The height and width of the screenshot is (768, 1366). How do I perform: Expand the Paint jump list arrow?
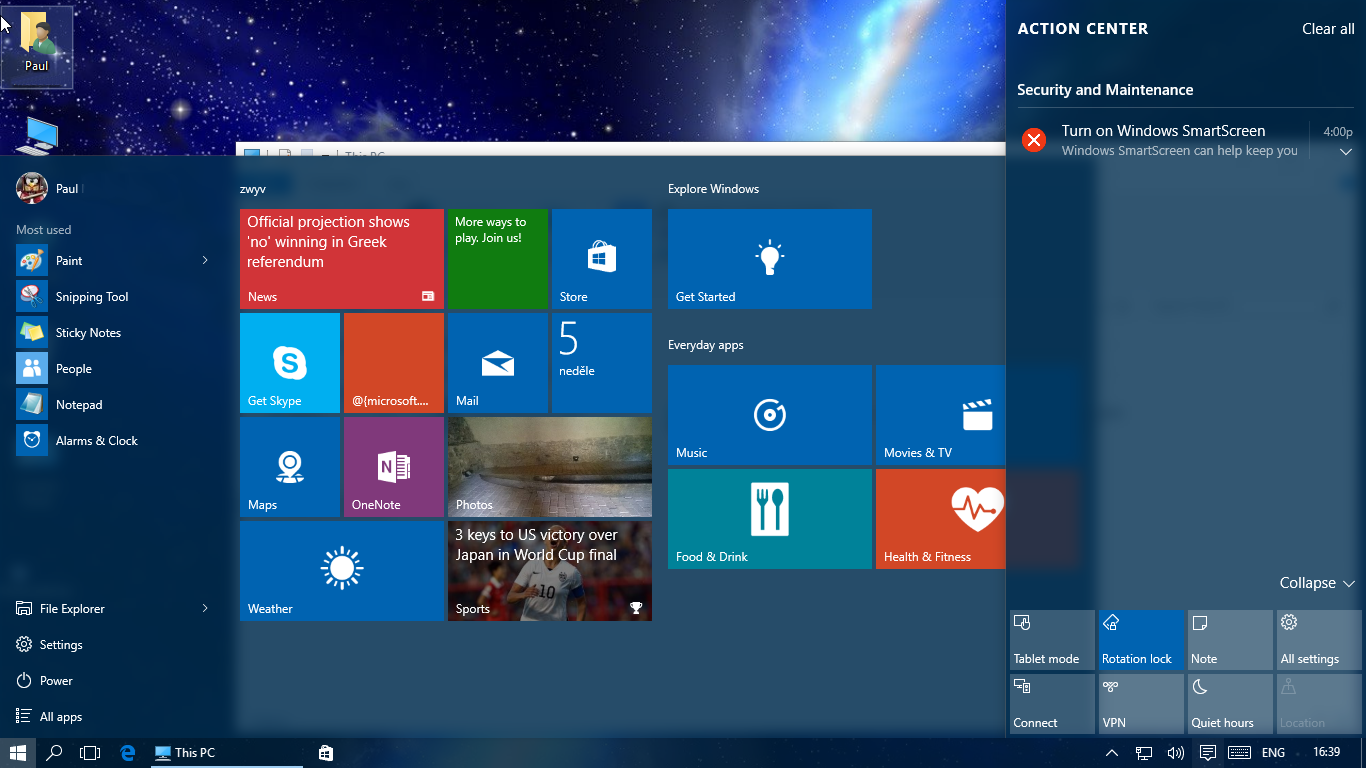[205, 260]
